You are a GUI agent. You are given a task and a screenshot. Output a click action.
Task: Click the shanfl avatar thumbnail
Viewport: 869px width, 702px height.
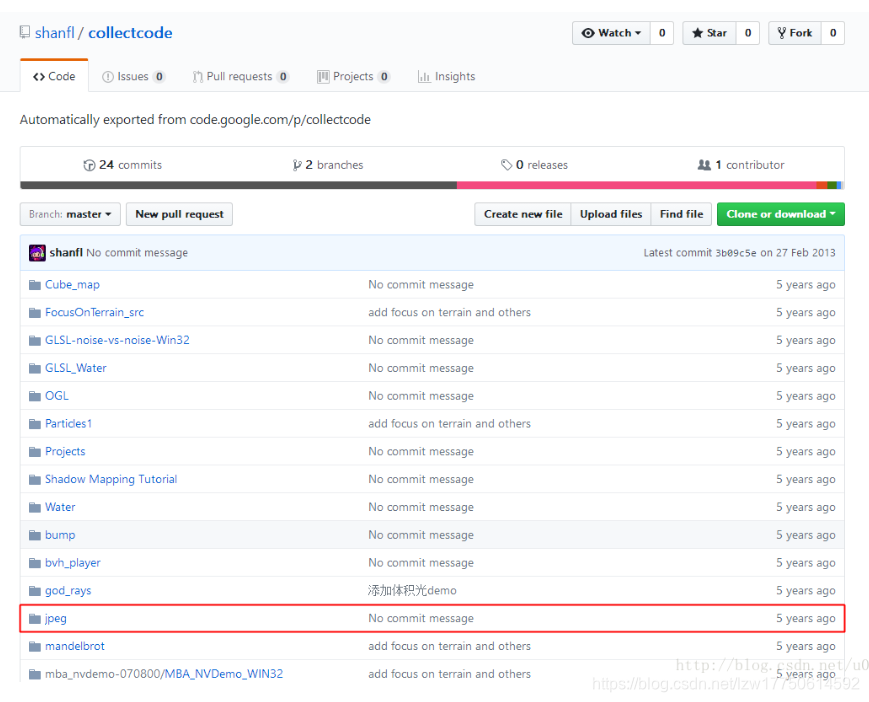pyautogui.click(x=37, y=253)
